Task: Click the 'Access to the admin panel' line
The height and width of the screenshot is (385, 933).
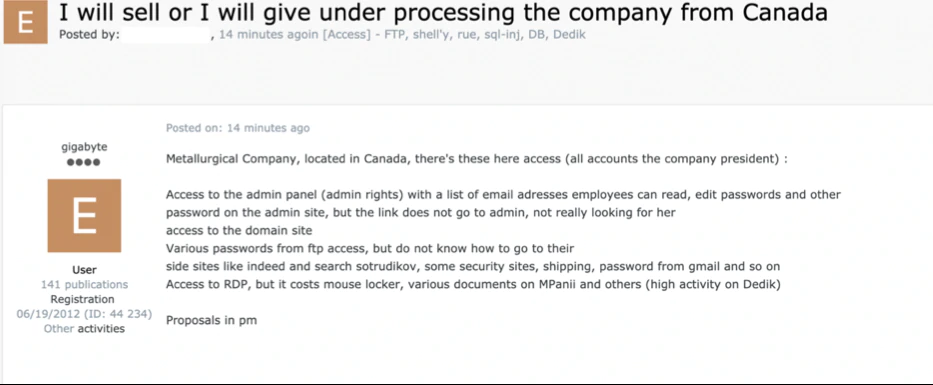Action: [503, 195]
